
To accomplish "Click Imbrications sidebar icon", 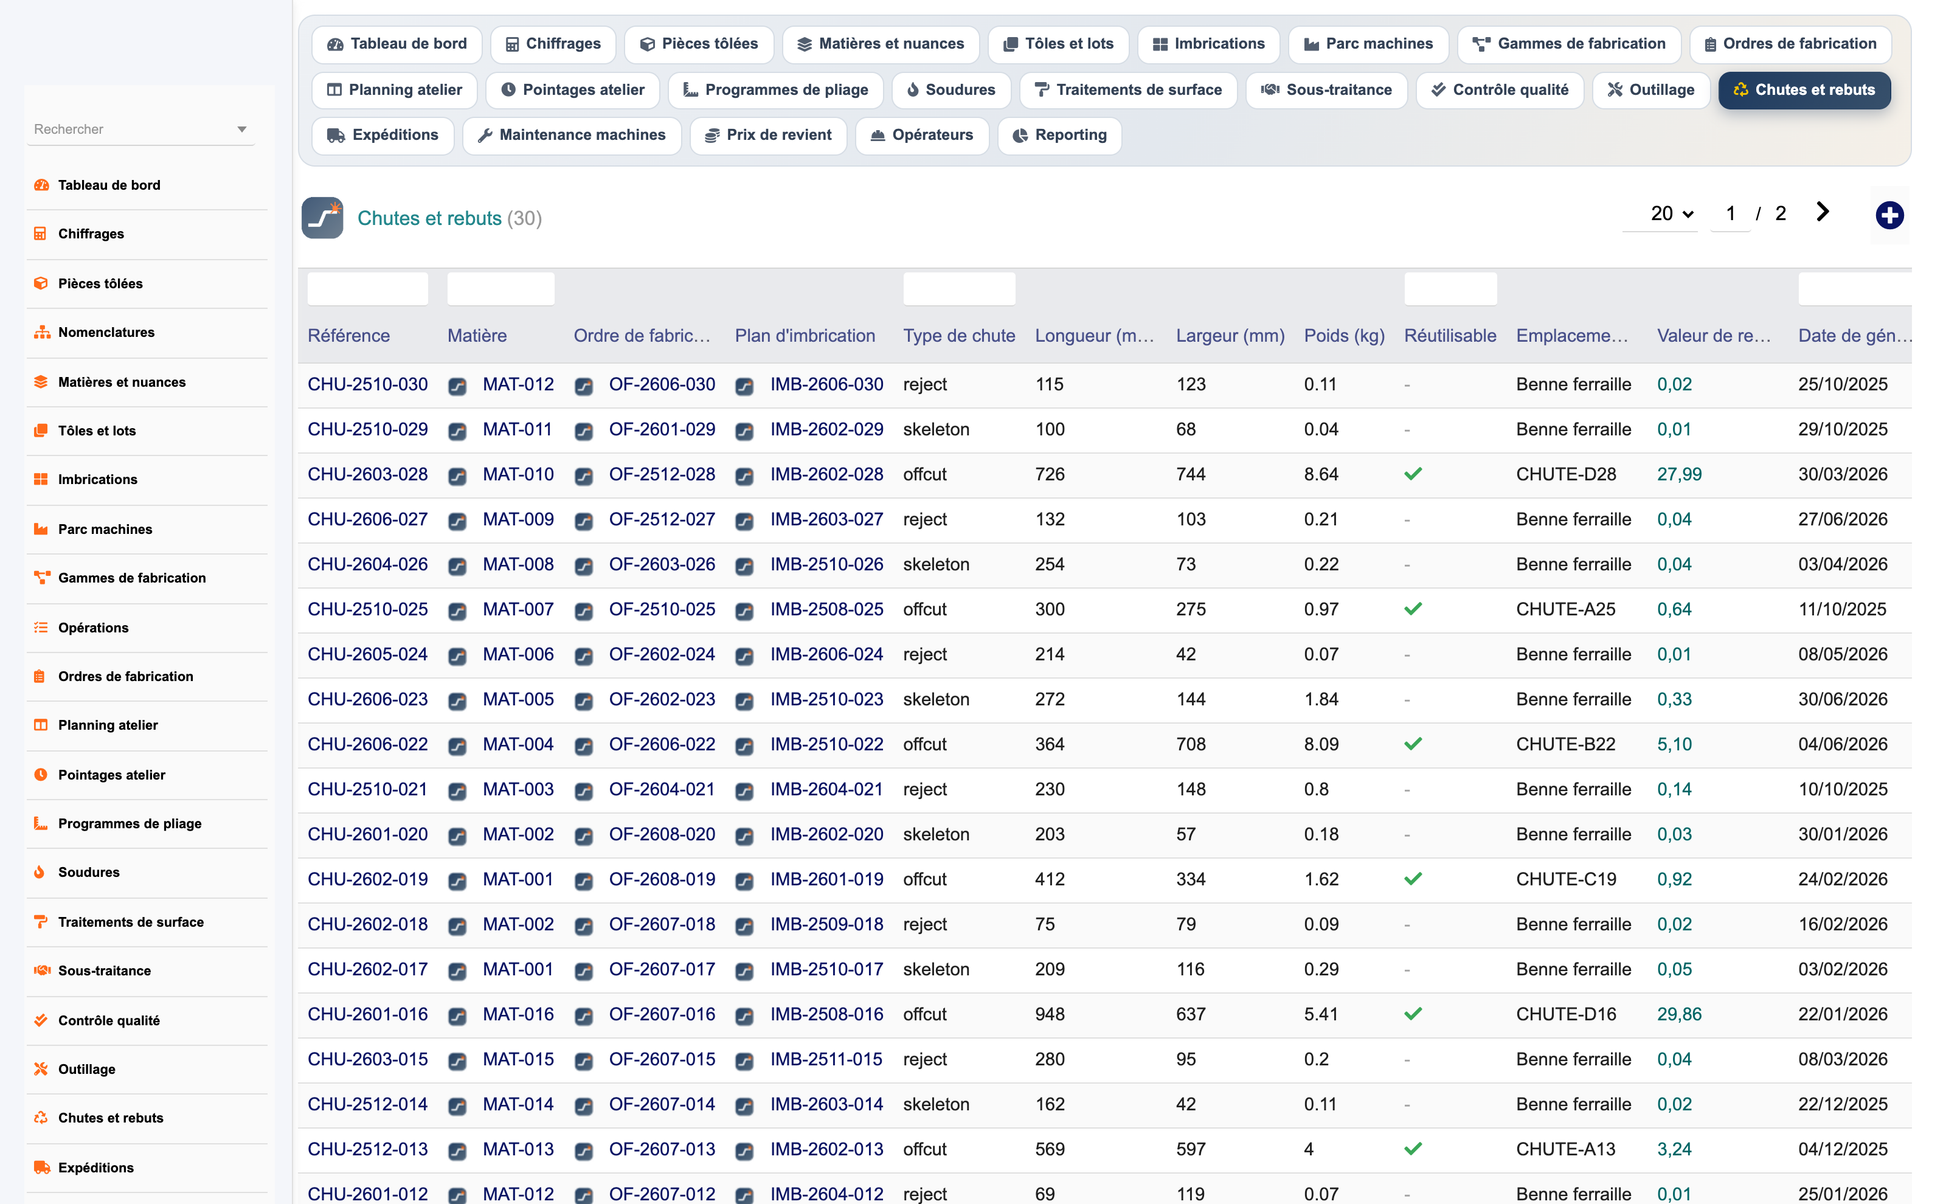I will [x=41, y=479].
